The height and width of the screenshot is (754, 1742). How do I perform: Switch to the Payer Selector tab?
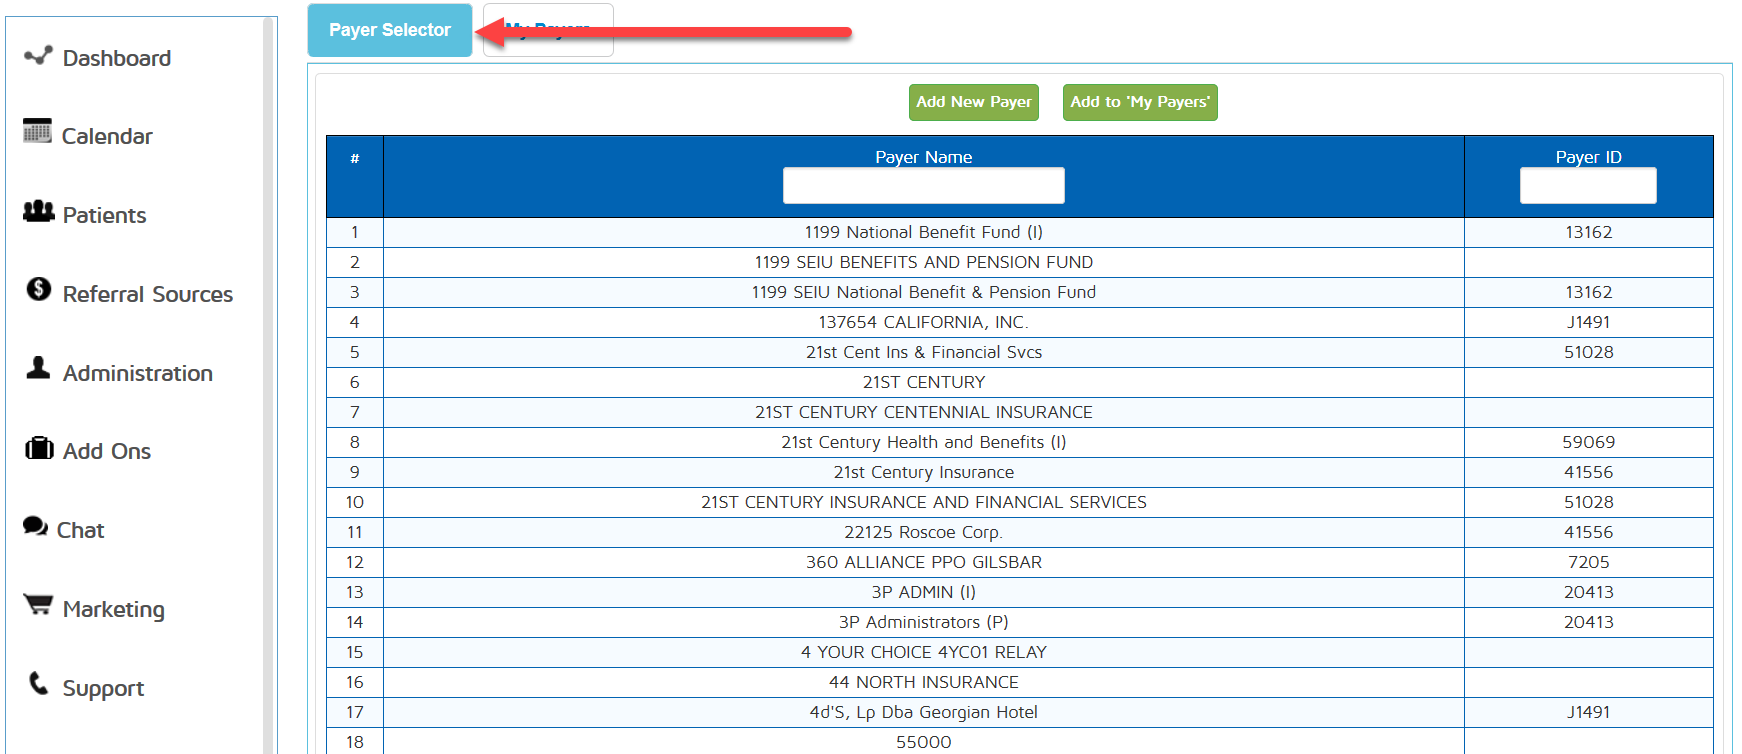[389, 30]
